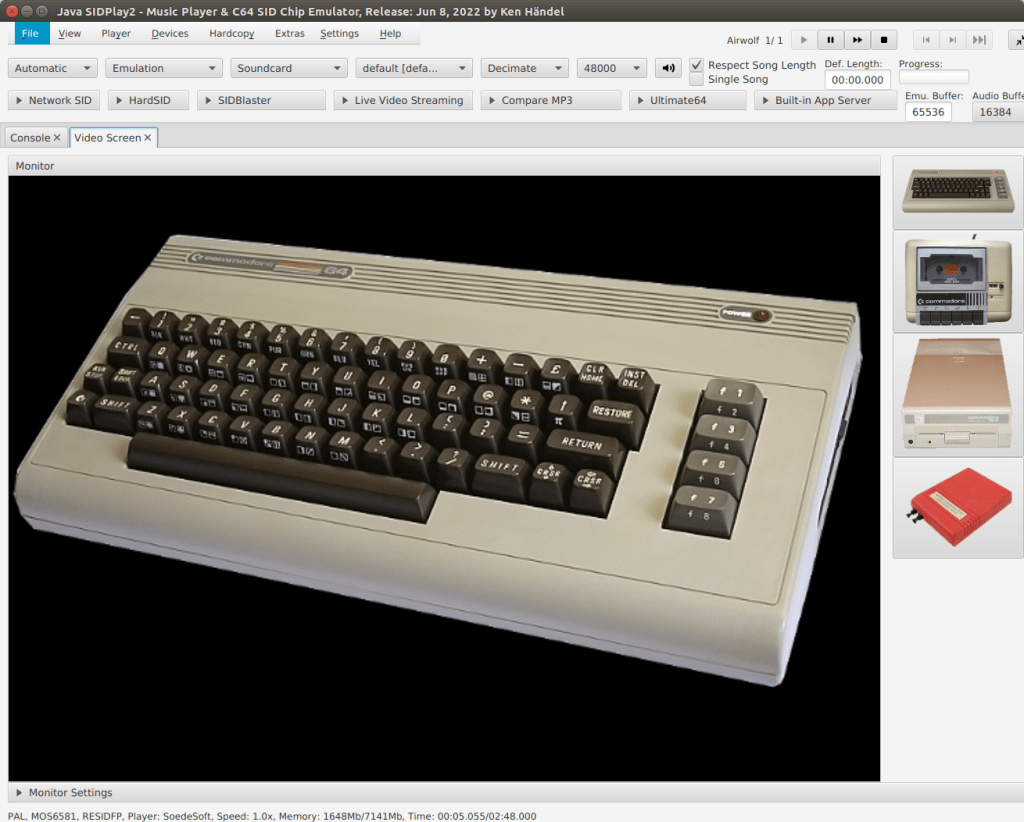1024x822 pixels.
Task: Open the Devices menu
Action: (170, 33)
